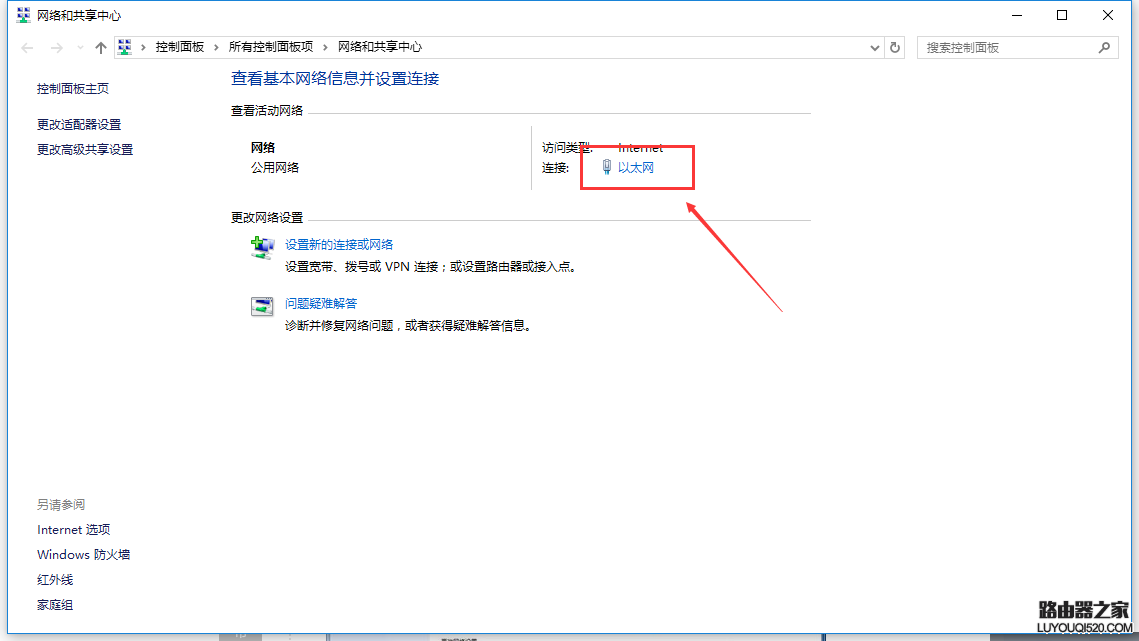This screenshot has width=1139, height=641.
Task: Open 更改适配器设置 link
Action: pos(79,124)
